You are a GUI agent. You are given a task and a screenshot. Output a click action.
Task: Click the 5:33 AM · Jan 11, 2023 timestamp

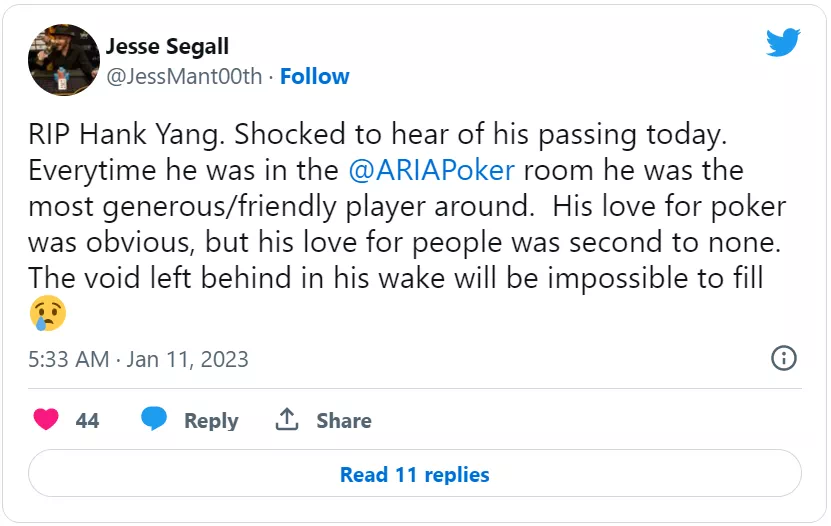click(x=138, y=359)
